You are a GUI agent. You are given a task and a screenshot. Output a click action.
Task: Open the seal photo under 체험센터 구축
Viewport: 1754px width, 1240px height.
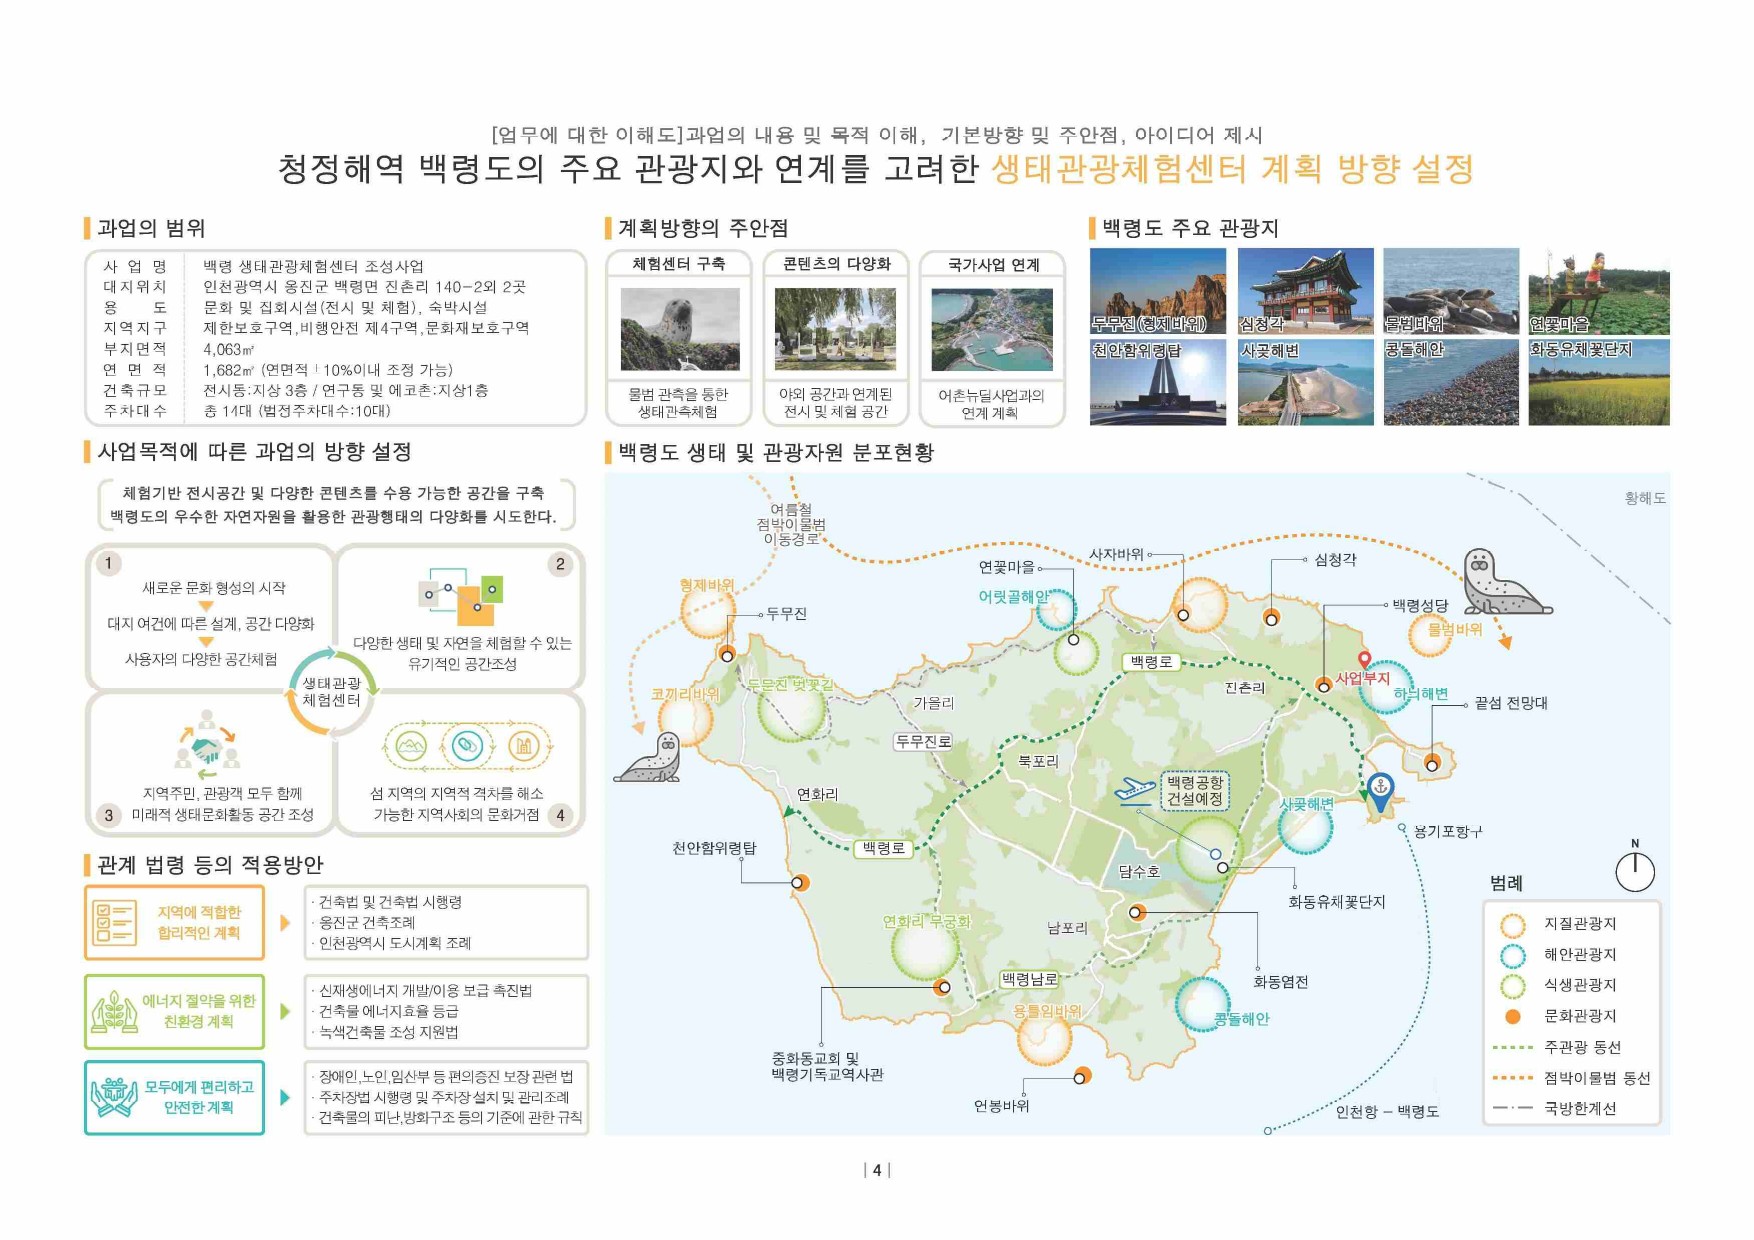(x=680, y=330)
